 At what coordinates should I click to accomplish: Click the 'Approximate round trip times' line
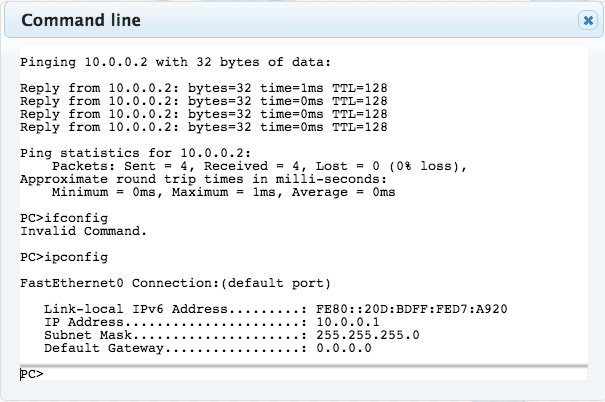click(x=203, y=179)
